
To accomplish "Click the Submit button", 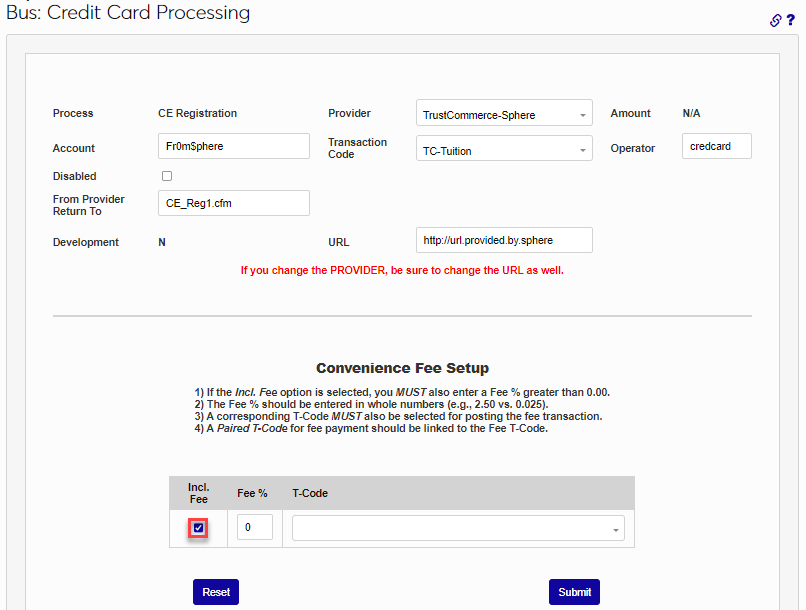I will click(x=574, y=592).
